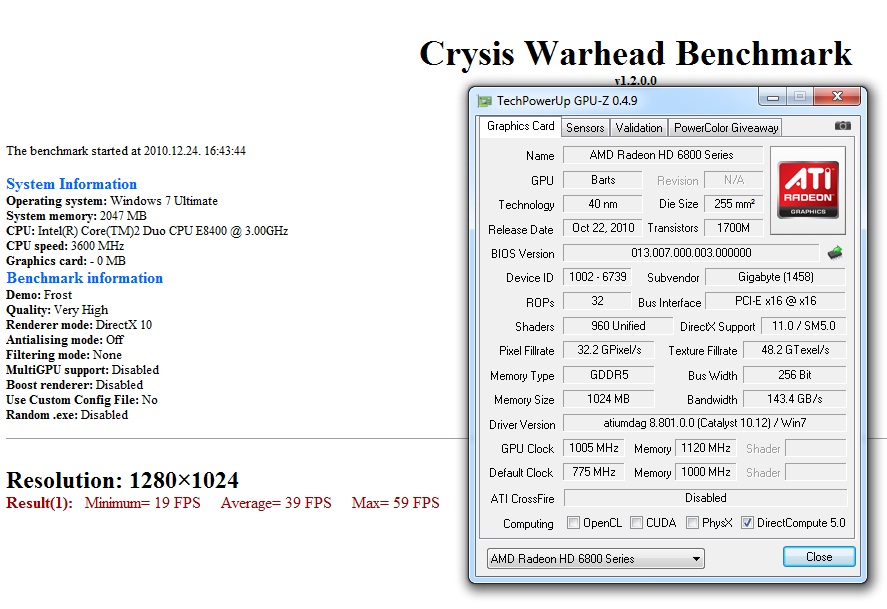
Task: Click the Texture Fillrate value 48.2 GTexel/s
Action: [x=795, y=350]
